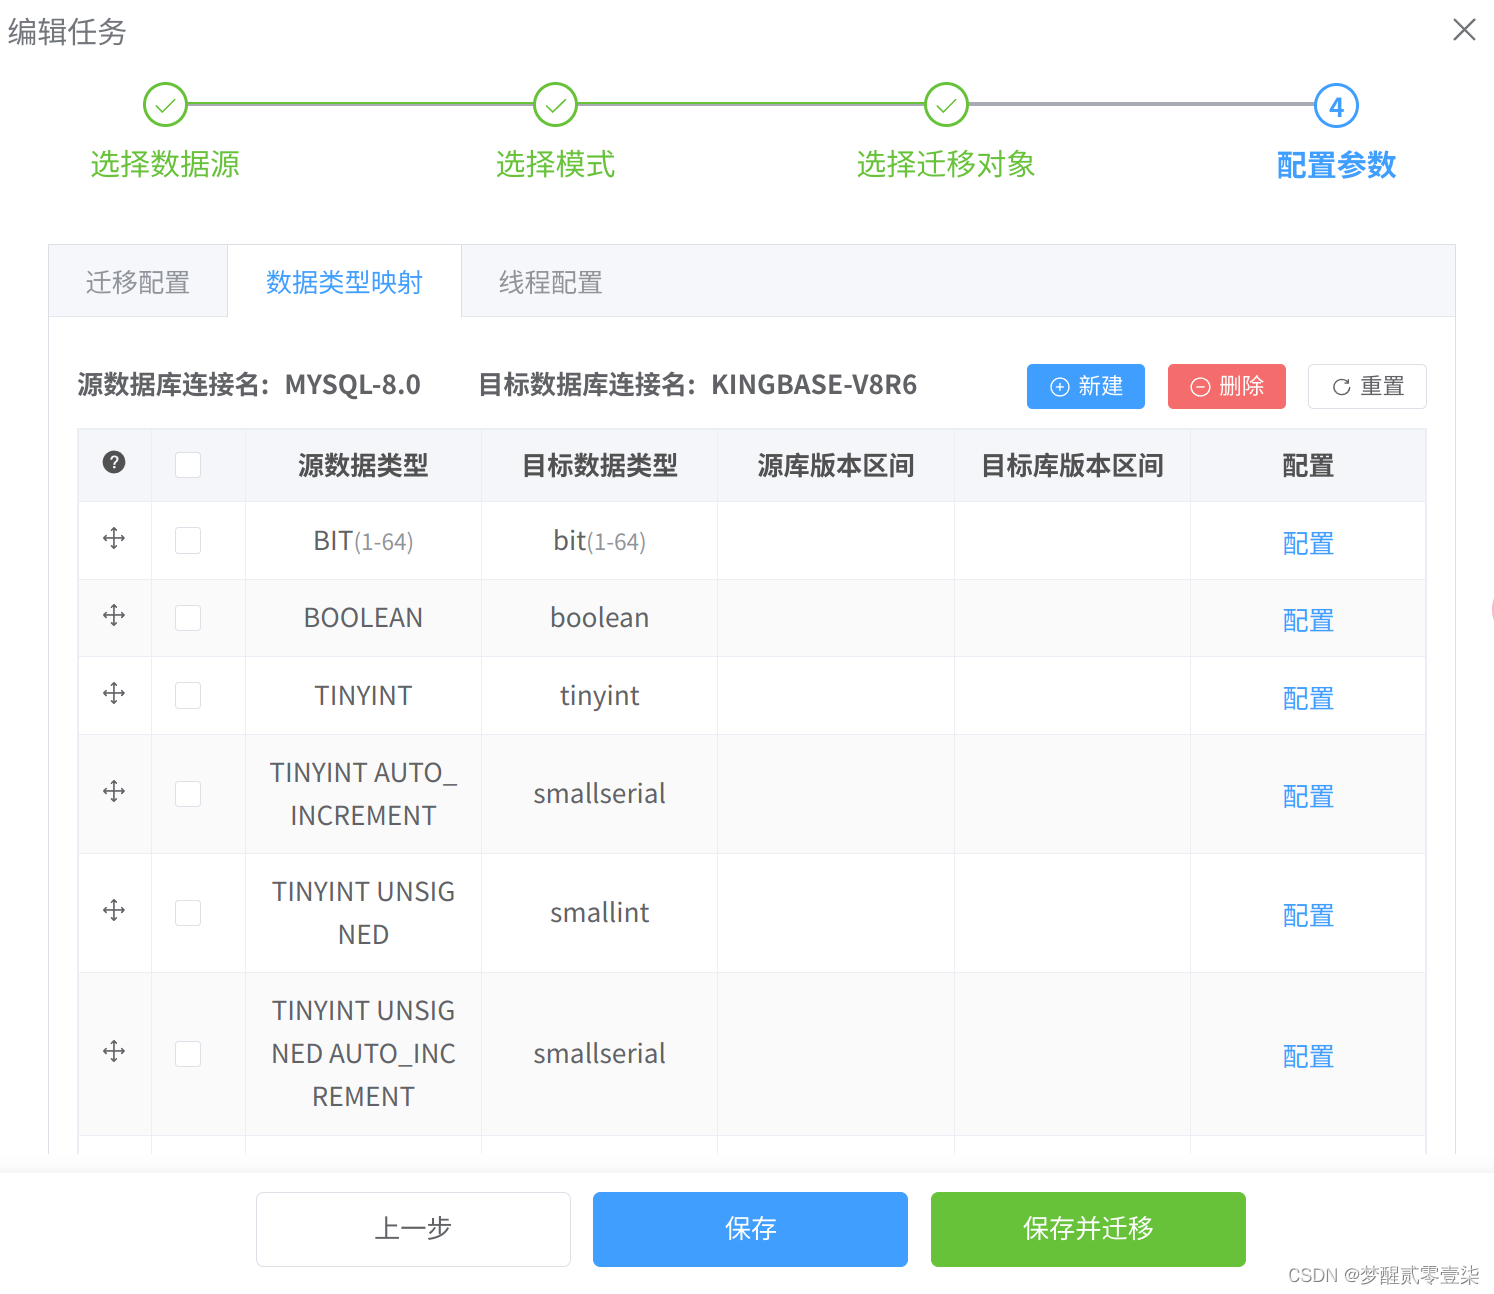
Task: Click the 配置参数 step label
Action: point(1336,165)
